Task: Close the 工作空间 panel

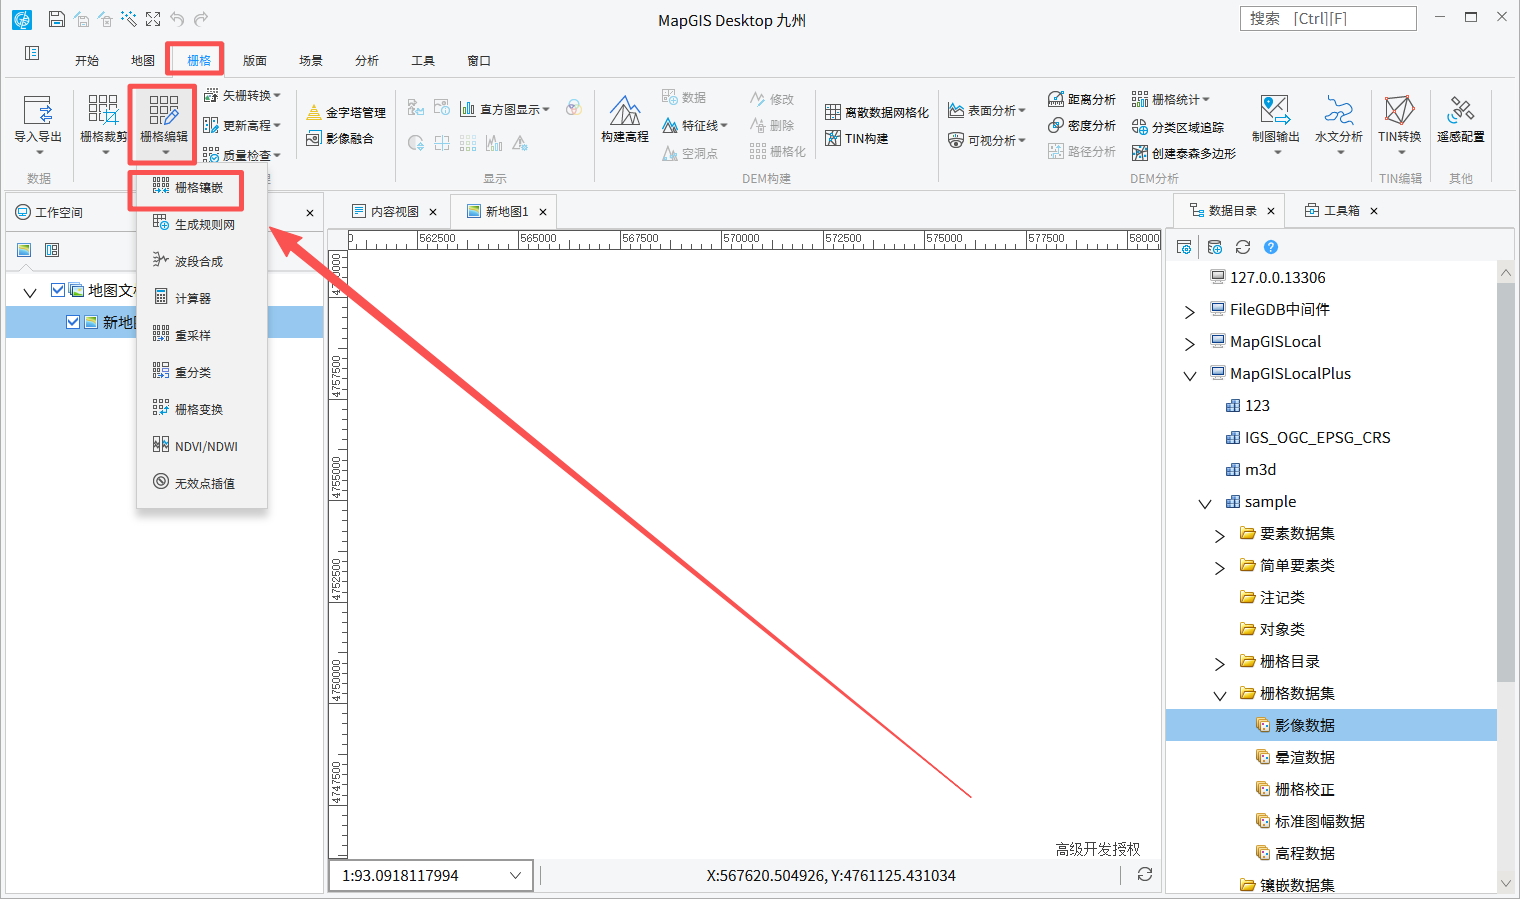Action: pyautogui.click(x=310, y=213)
